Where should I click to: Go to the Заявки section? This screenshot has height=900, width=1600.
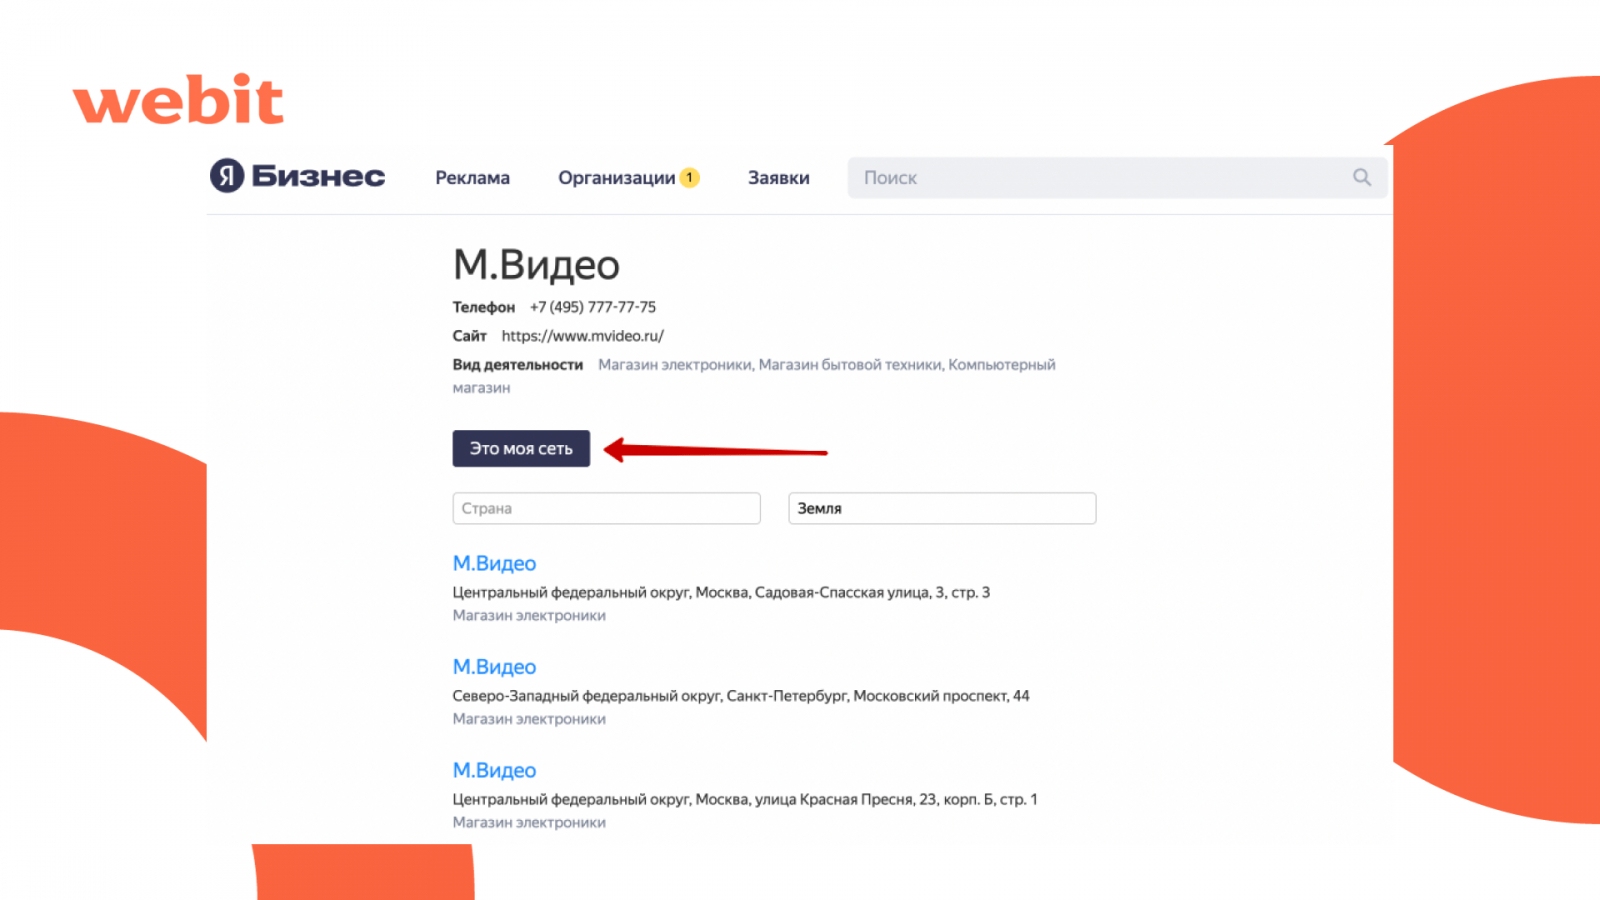coord(779,178)
